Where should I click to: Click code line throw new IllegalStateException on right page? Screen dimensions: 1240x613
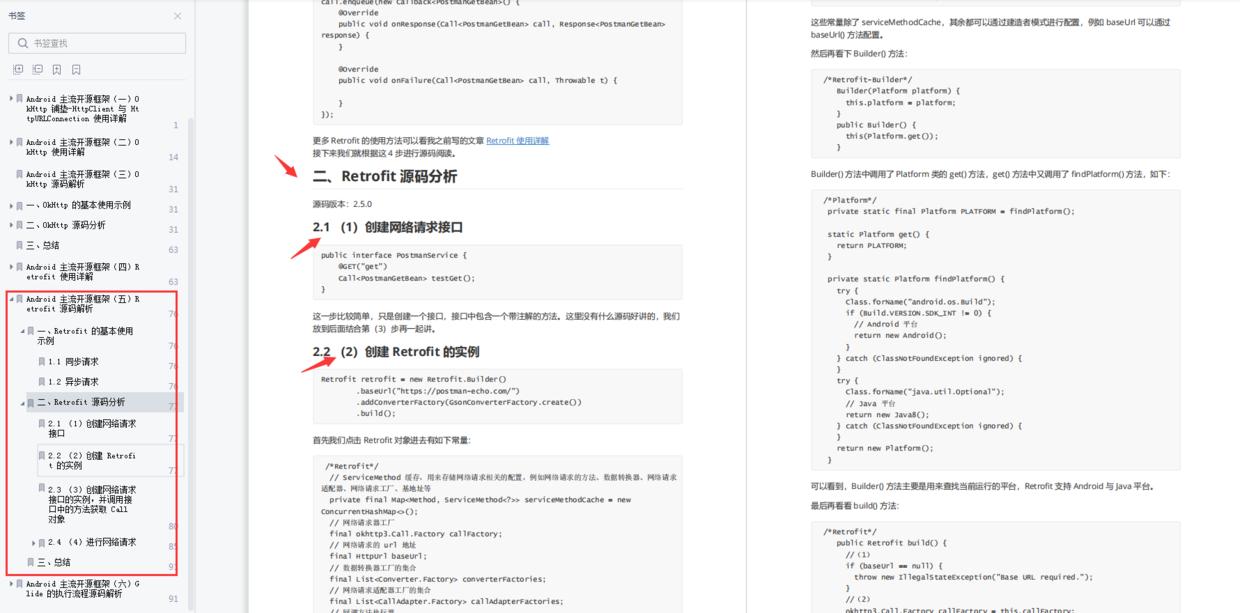[x=973, y=577]
